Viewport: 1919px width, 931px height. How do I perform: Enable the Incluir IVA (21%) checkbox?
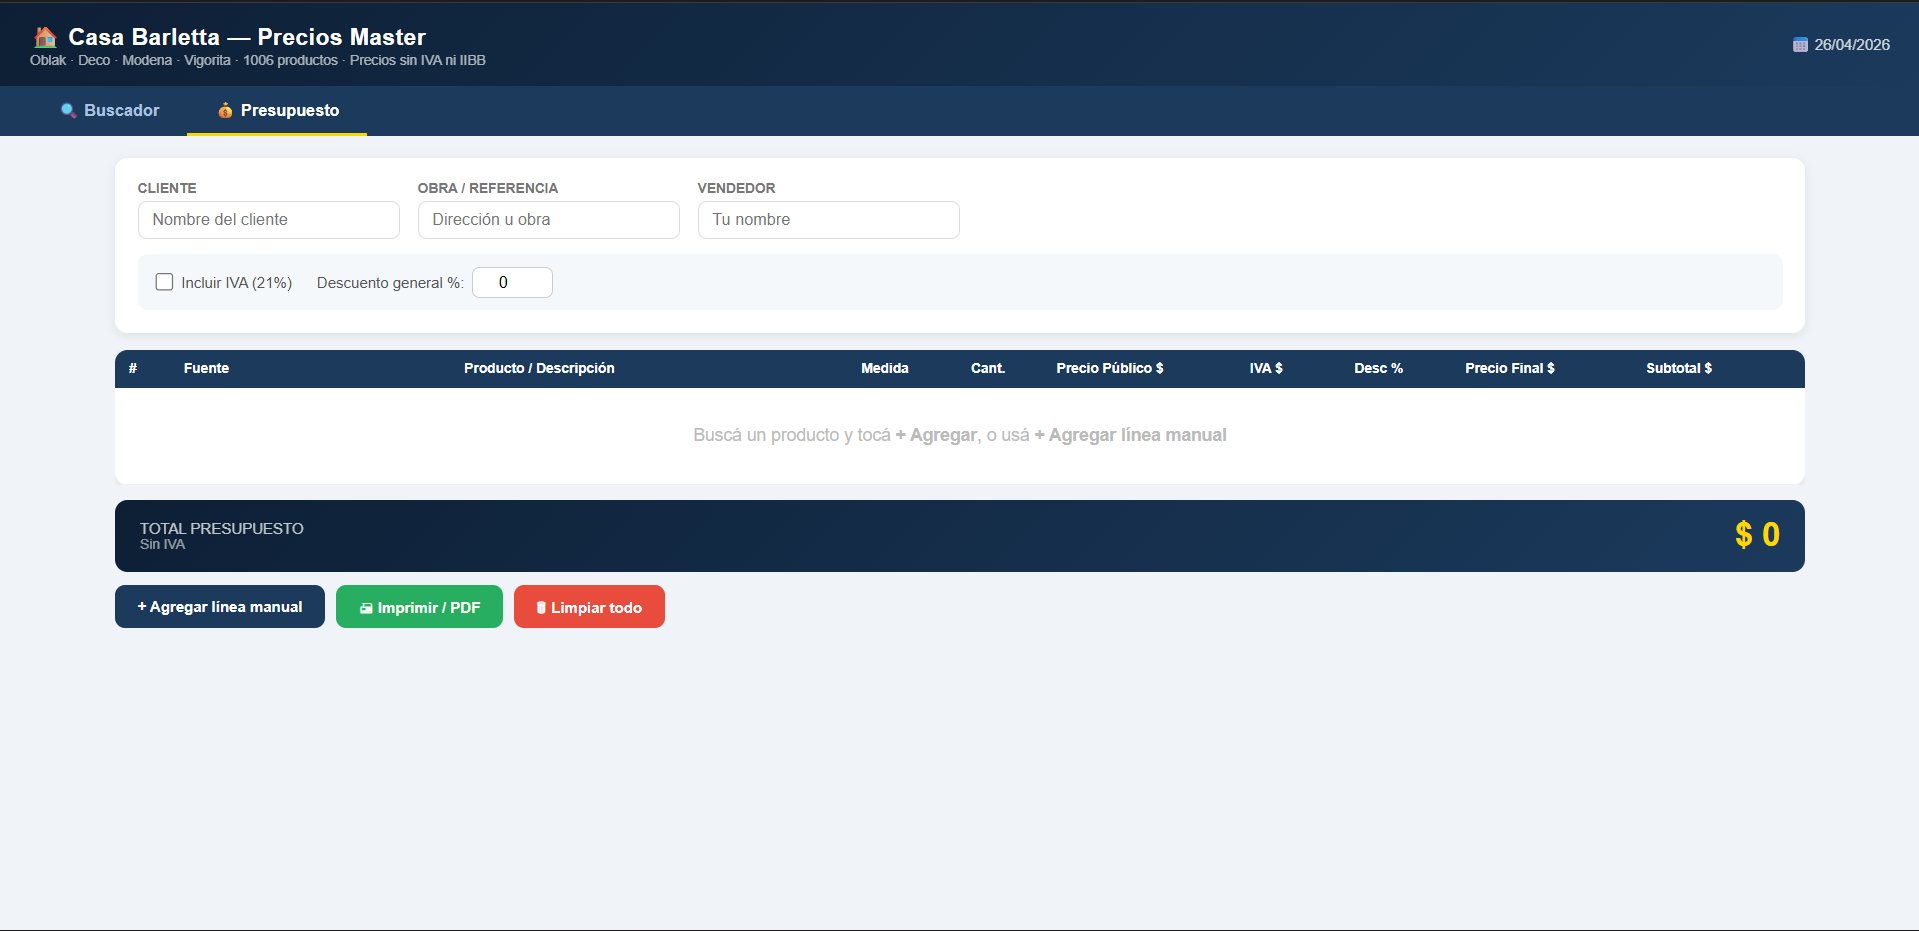click(165, 282)
